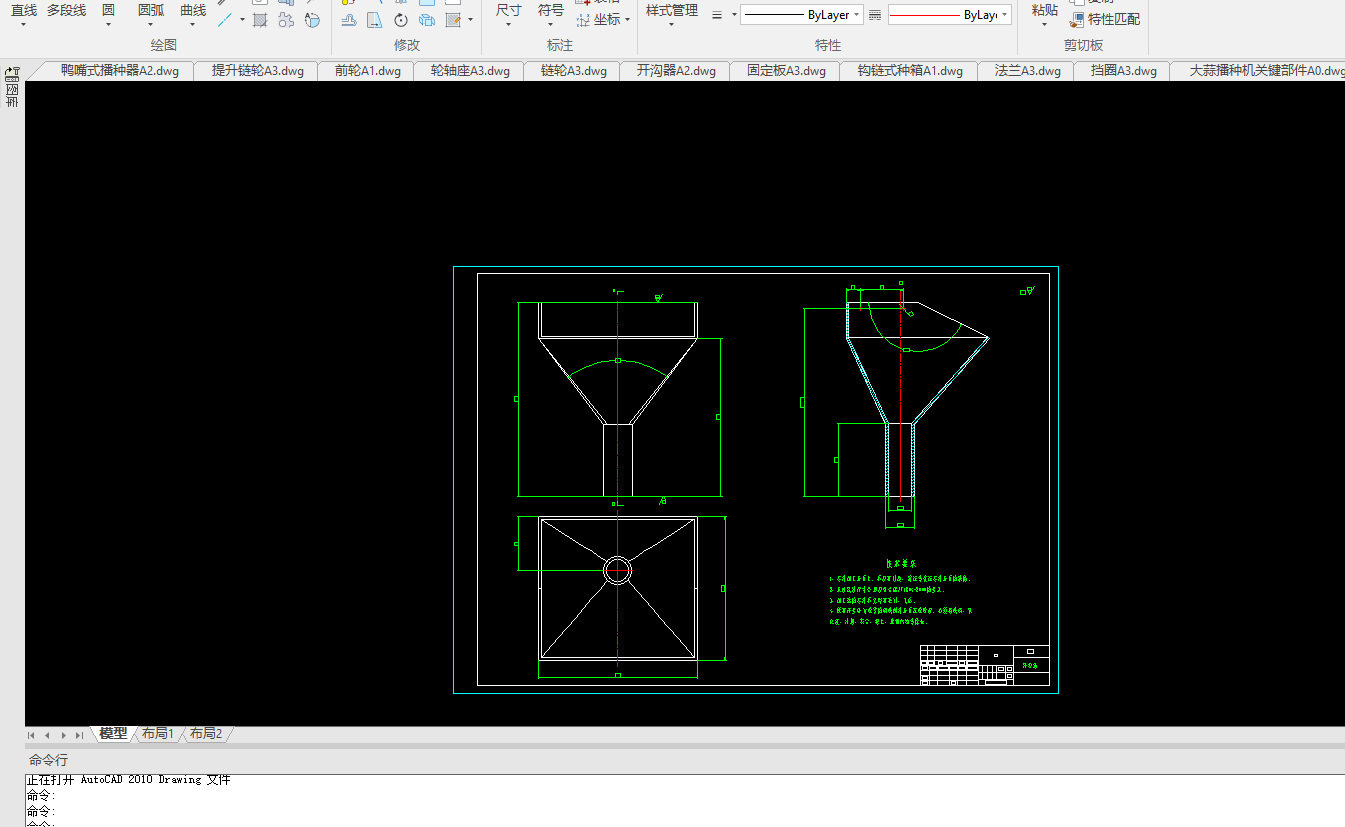The width and height of the screenshot is (1345, 827).
Task: Select the diagonal construction line icon
Action: (x=226, y=19)
